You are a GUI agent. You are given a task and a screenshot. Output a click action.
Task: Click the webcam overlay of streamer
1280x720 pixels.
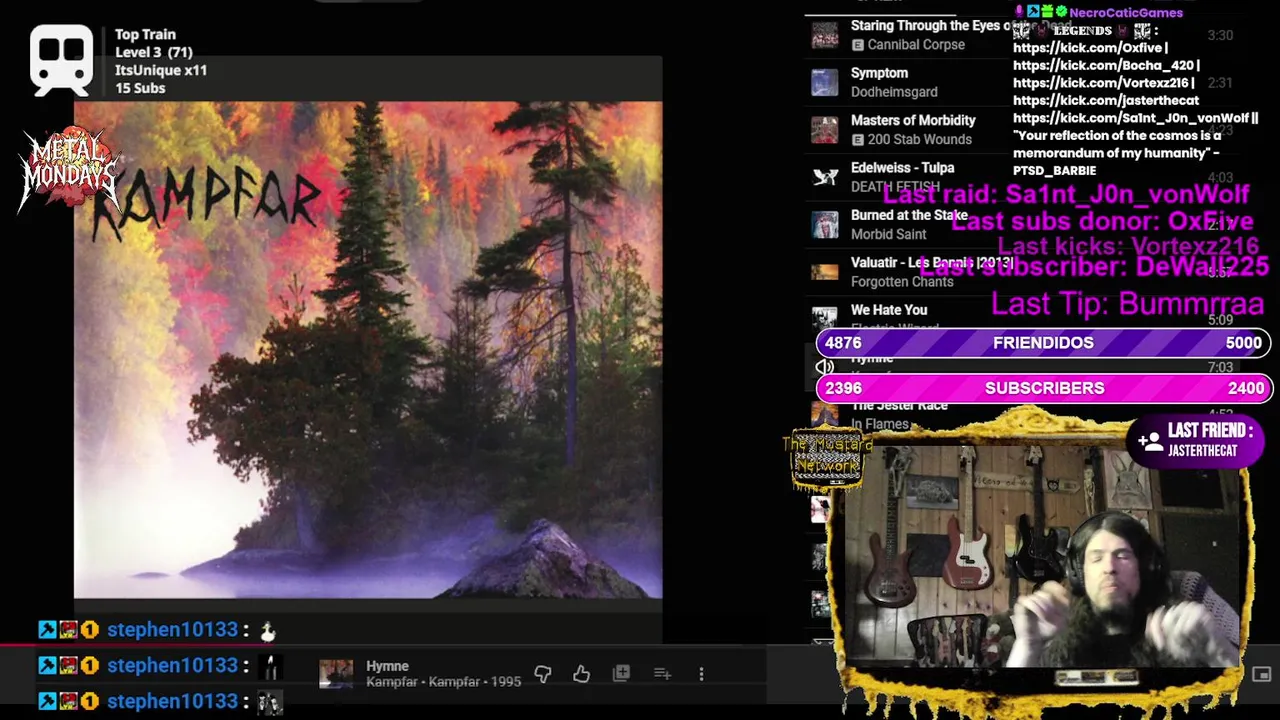pyautogui.click(x=1042, y=558)
